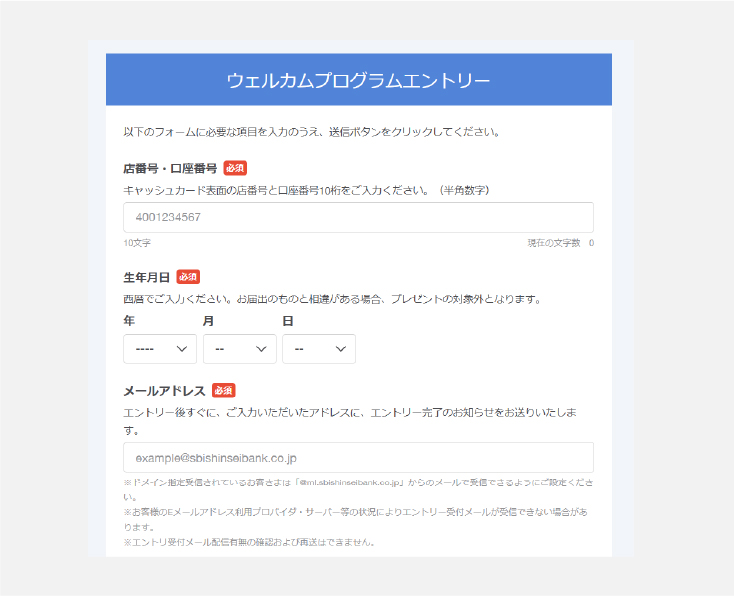The height and width of the screenshot is (596, 734).
Task: Click the ※お客様のEメールアドレス利用プロバイダ note text
Action: (x=356, y=519)
